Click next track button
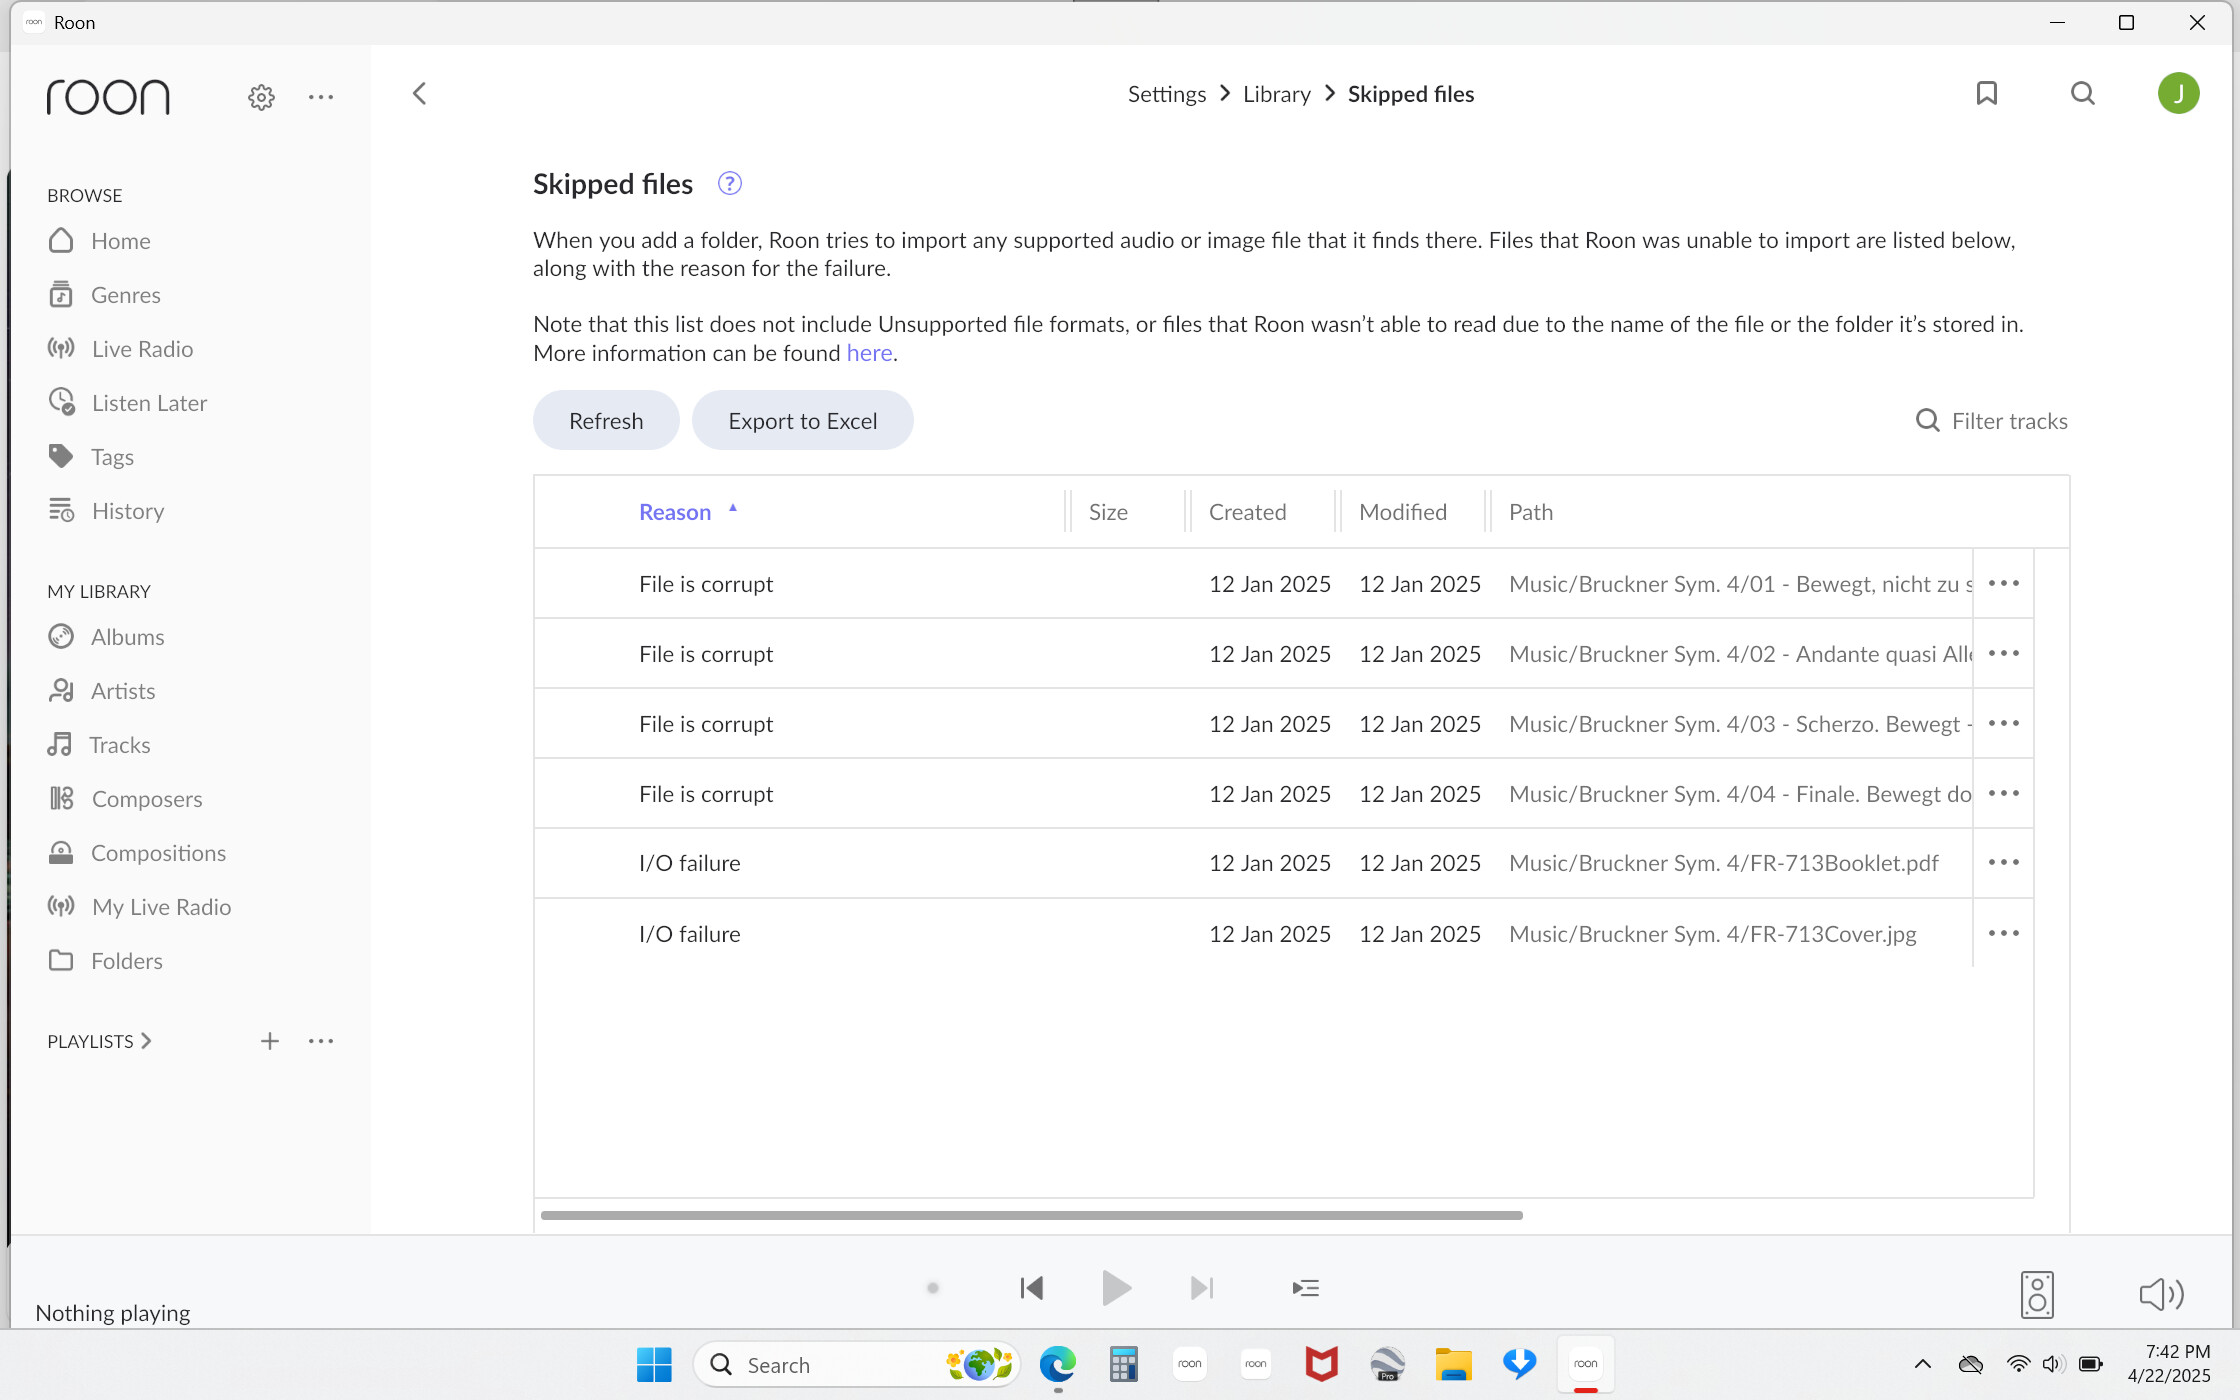 click(1201, 1288)
